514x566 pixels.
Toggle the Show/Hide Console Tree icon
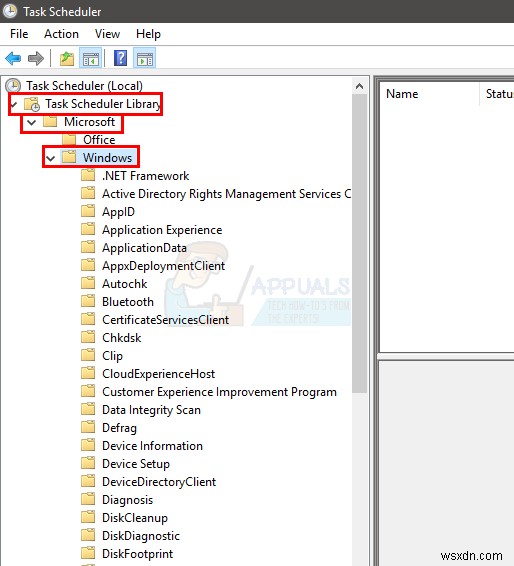(91, 58)
